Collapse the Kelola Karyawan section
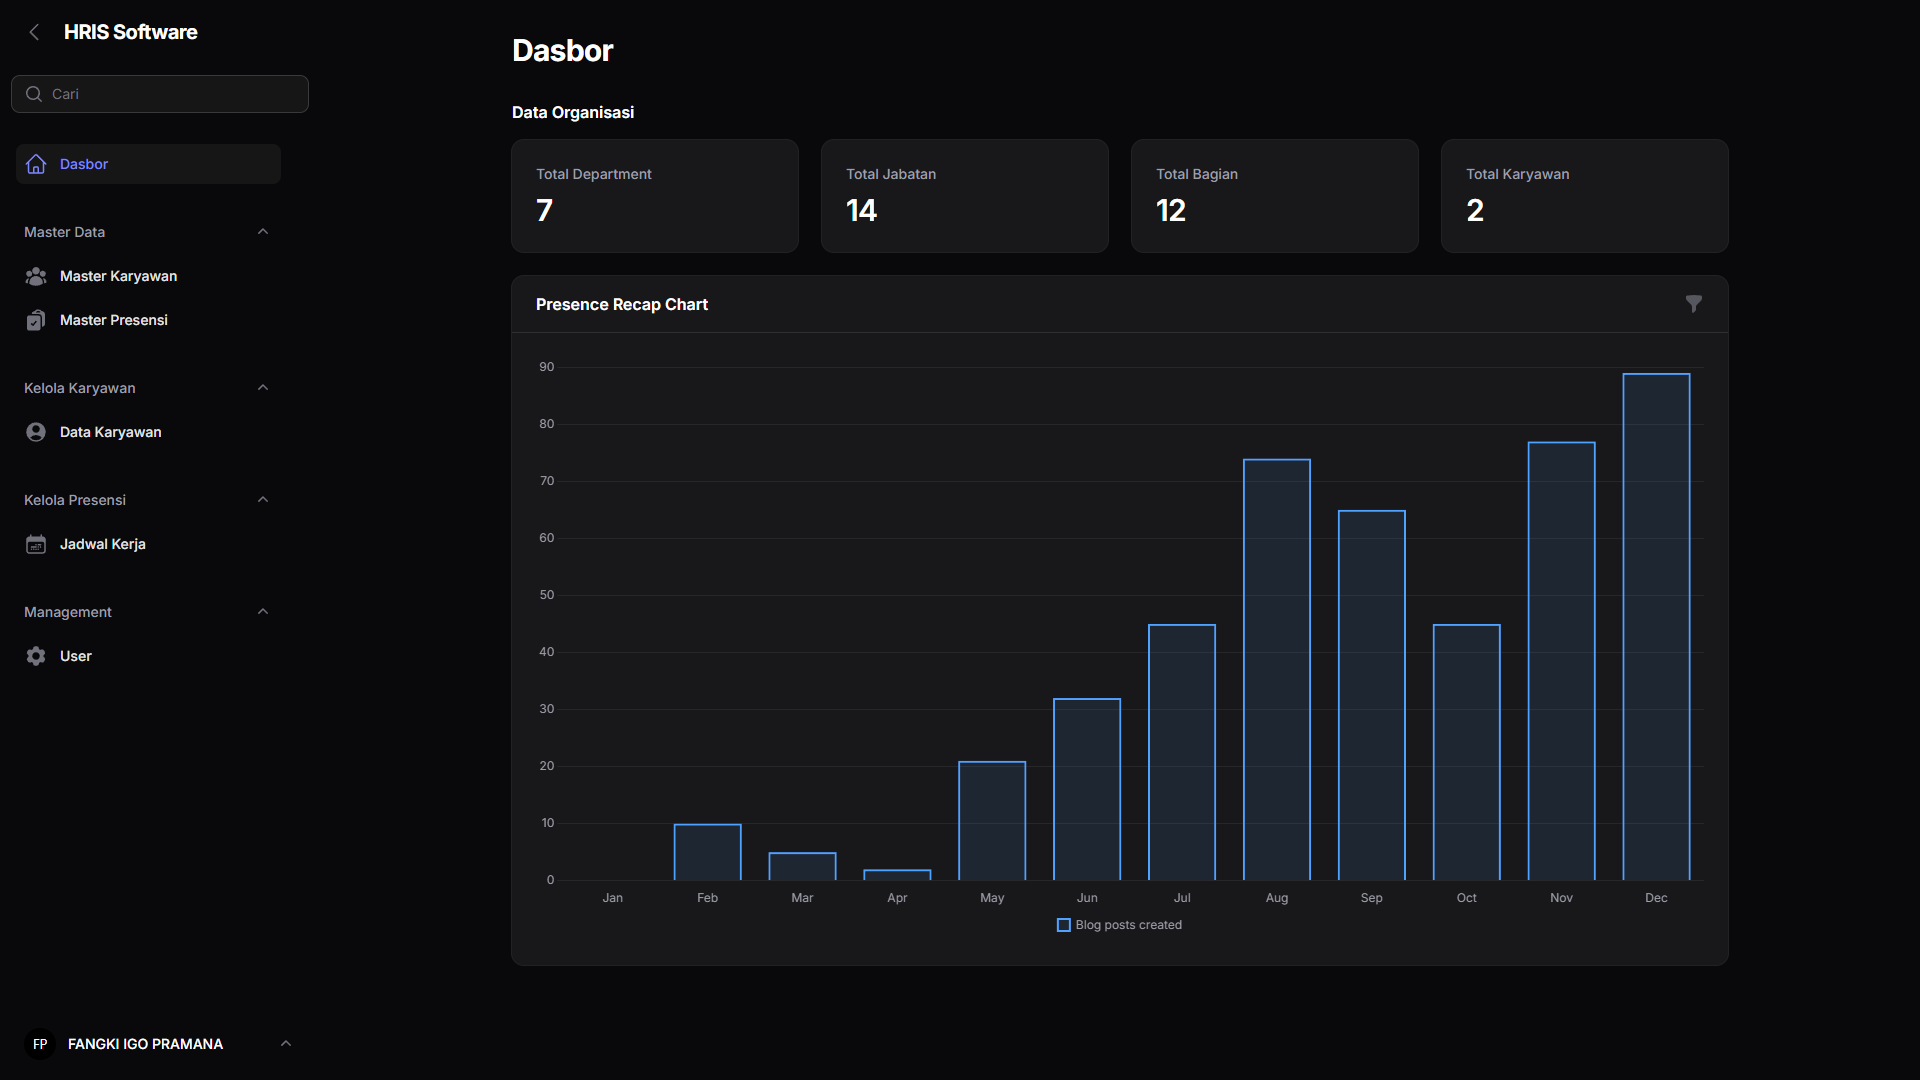This screenshot has height=1080, width=1920. (263, 388)
